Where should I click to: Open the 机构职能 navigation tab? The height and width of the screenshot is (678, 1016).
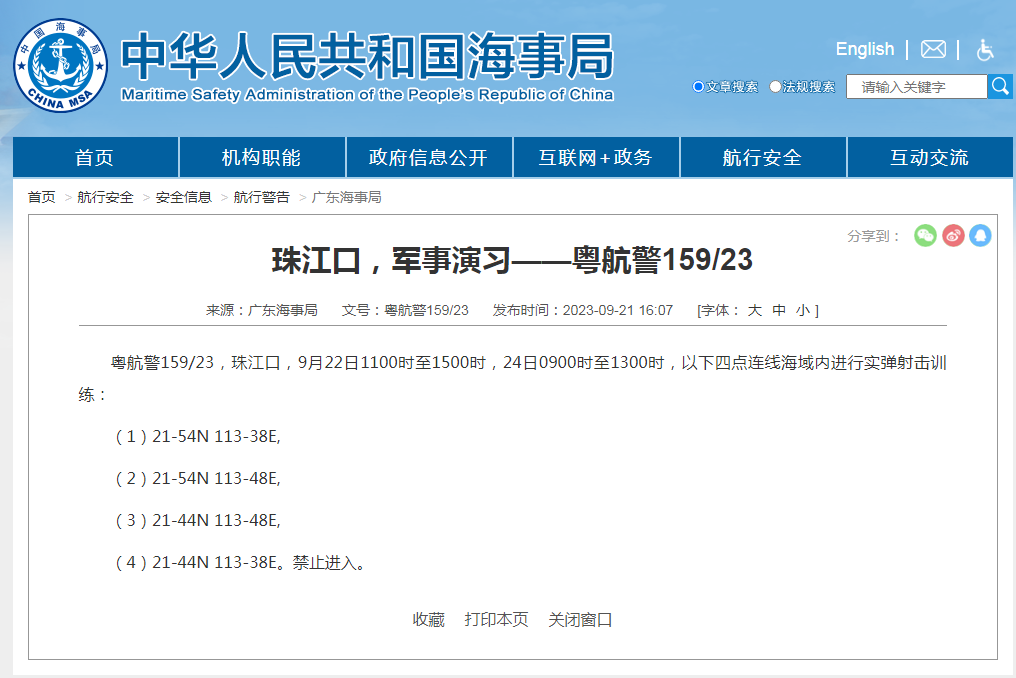(x=262, y=157)
